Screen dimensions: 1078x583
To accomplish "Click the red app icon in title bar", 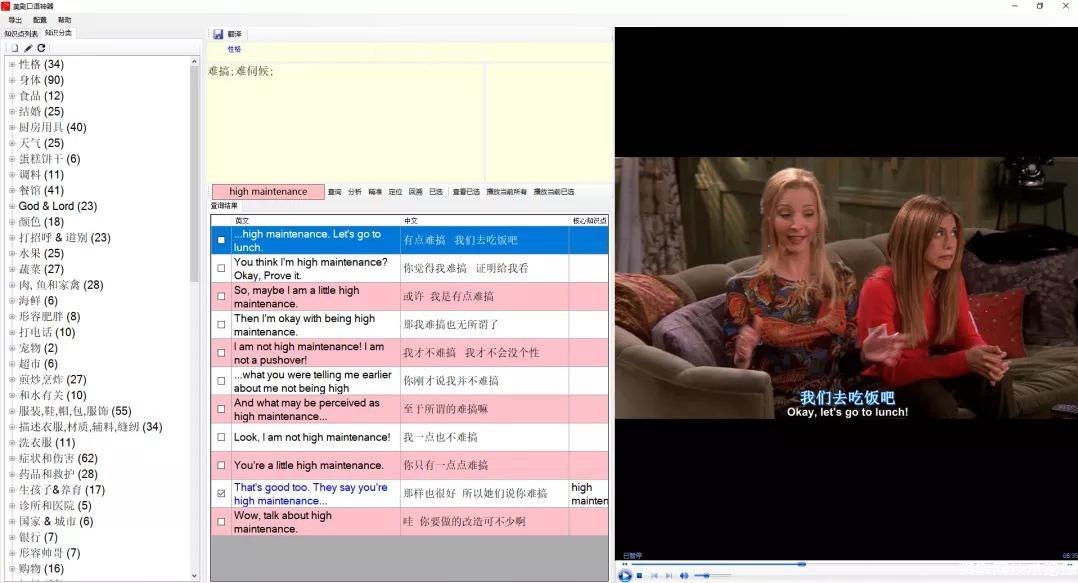I will tap(6, 6).
